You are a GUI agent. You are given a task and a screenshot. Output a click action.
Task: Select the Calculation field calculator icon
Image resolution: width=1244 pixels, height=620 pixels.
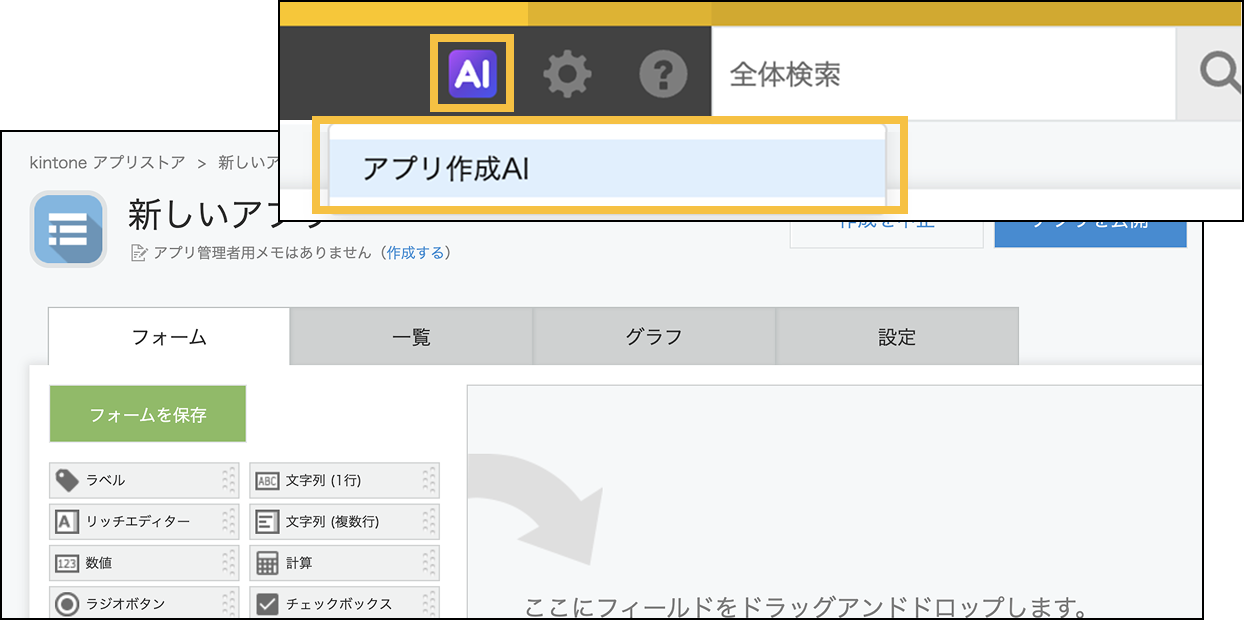coord(267,563)
